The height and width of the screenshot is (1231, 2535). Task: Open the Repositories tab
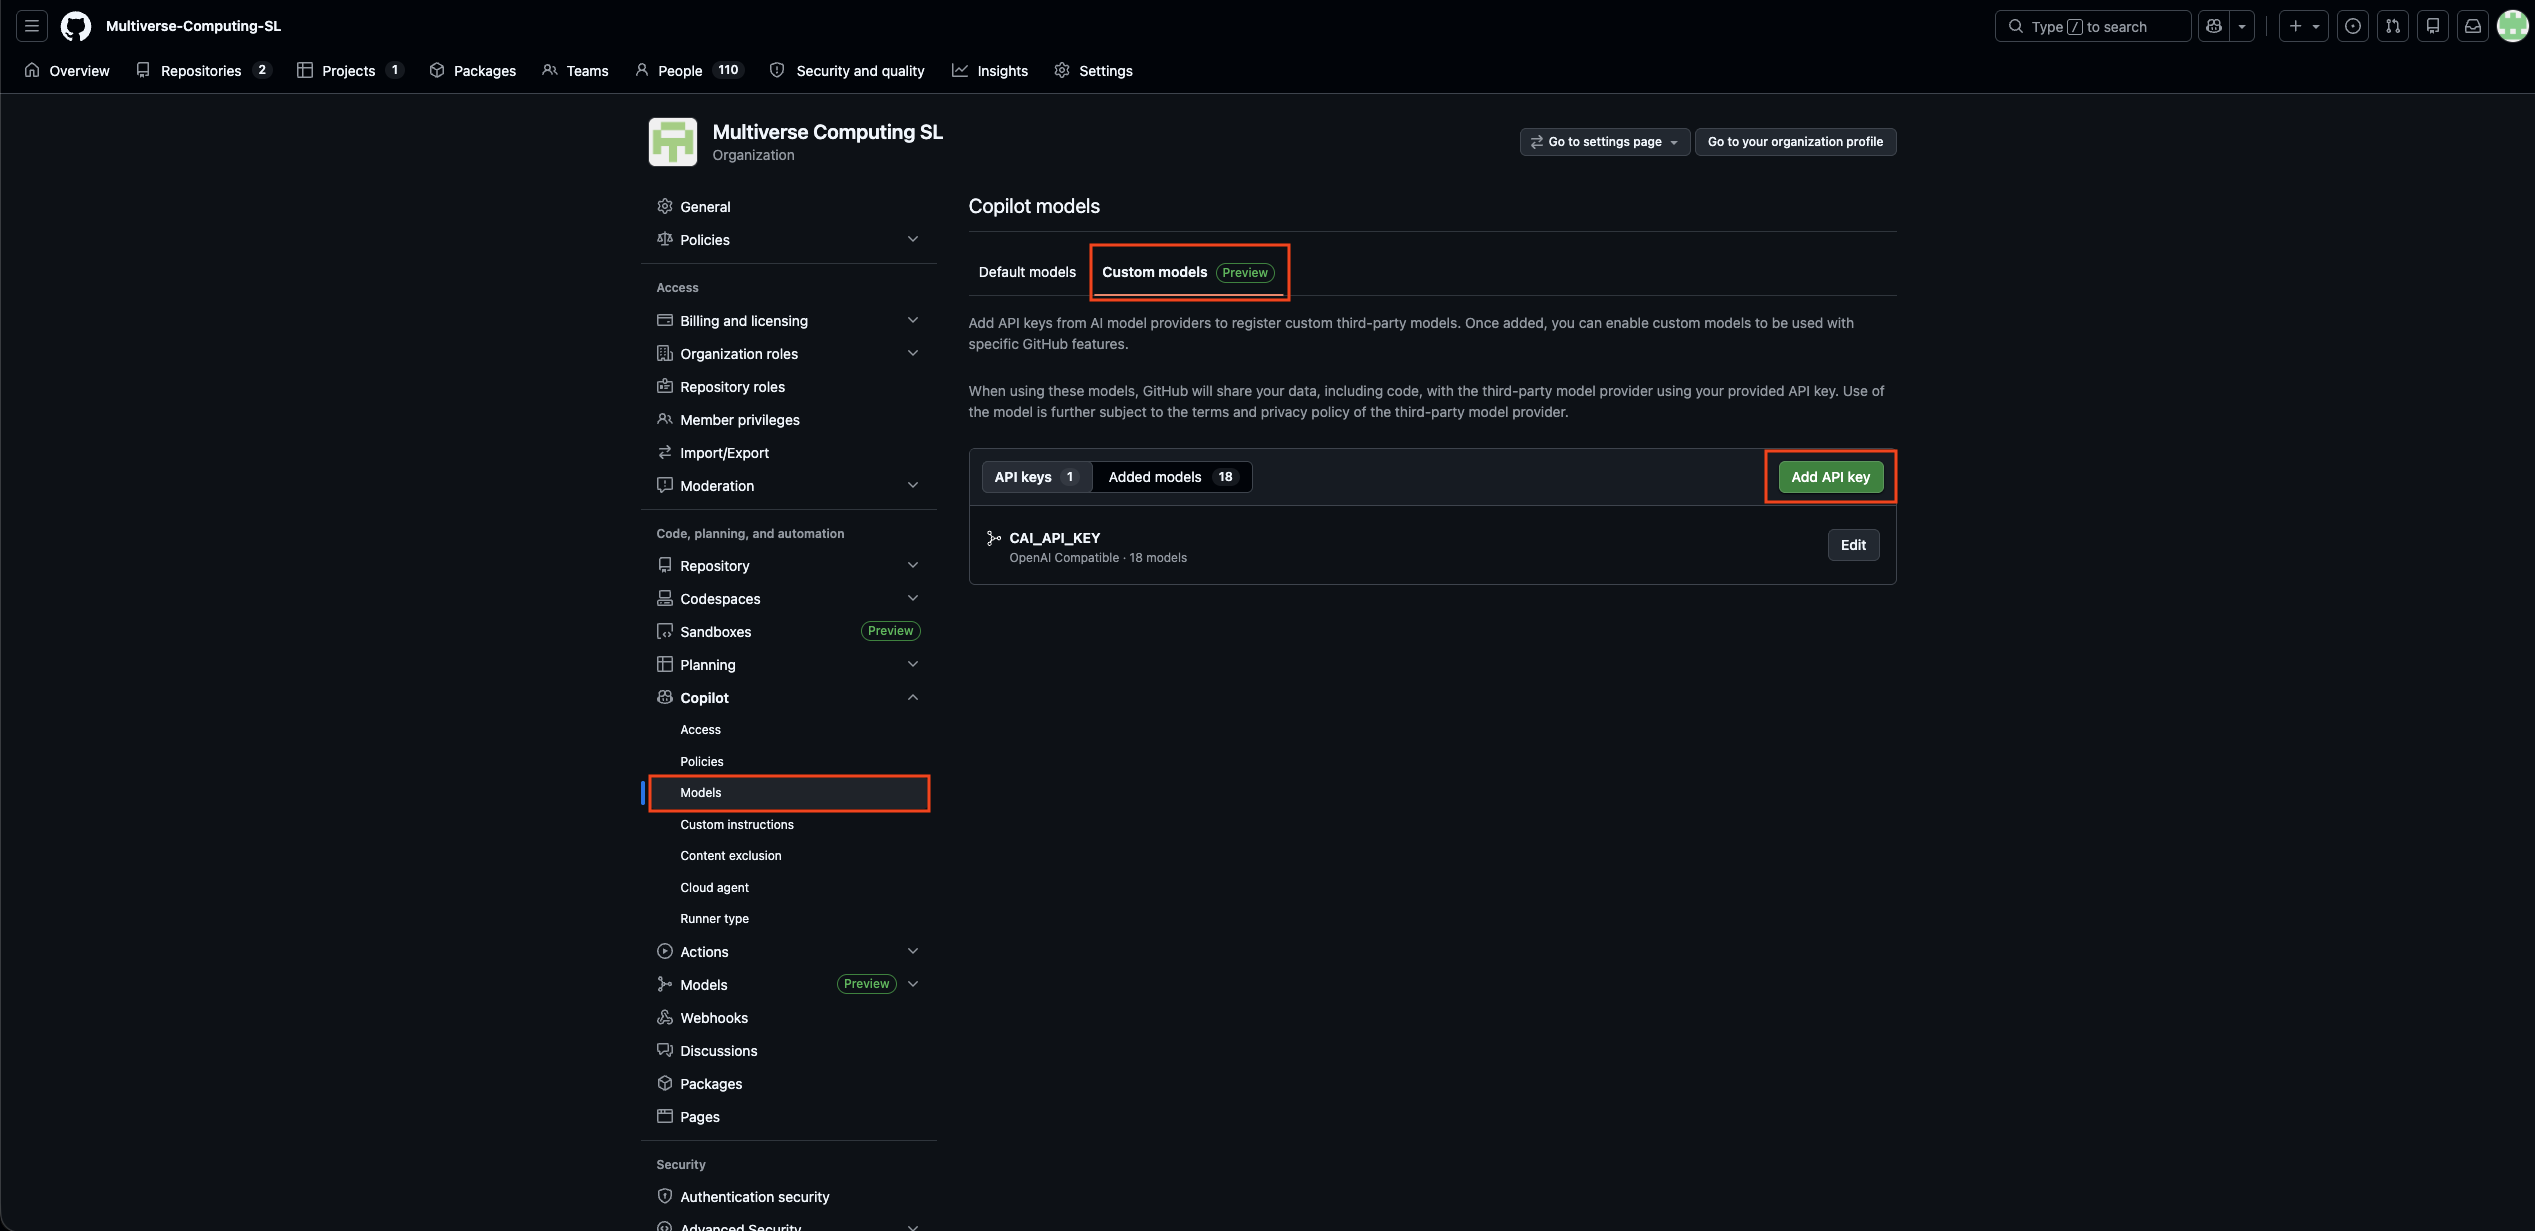(204, 70)
